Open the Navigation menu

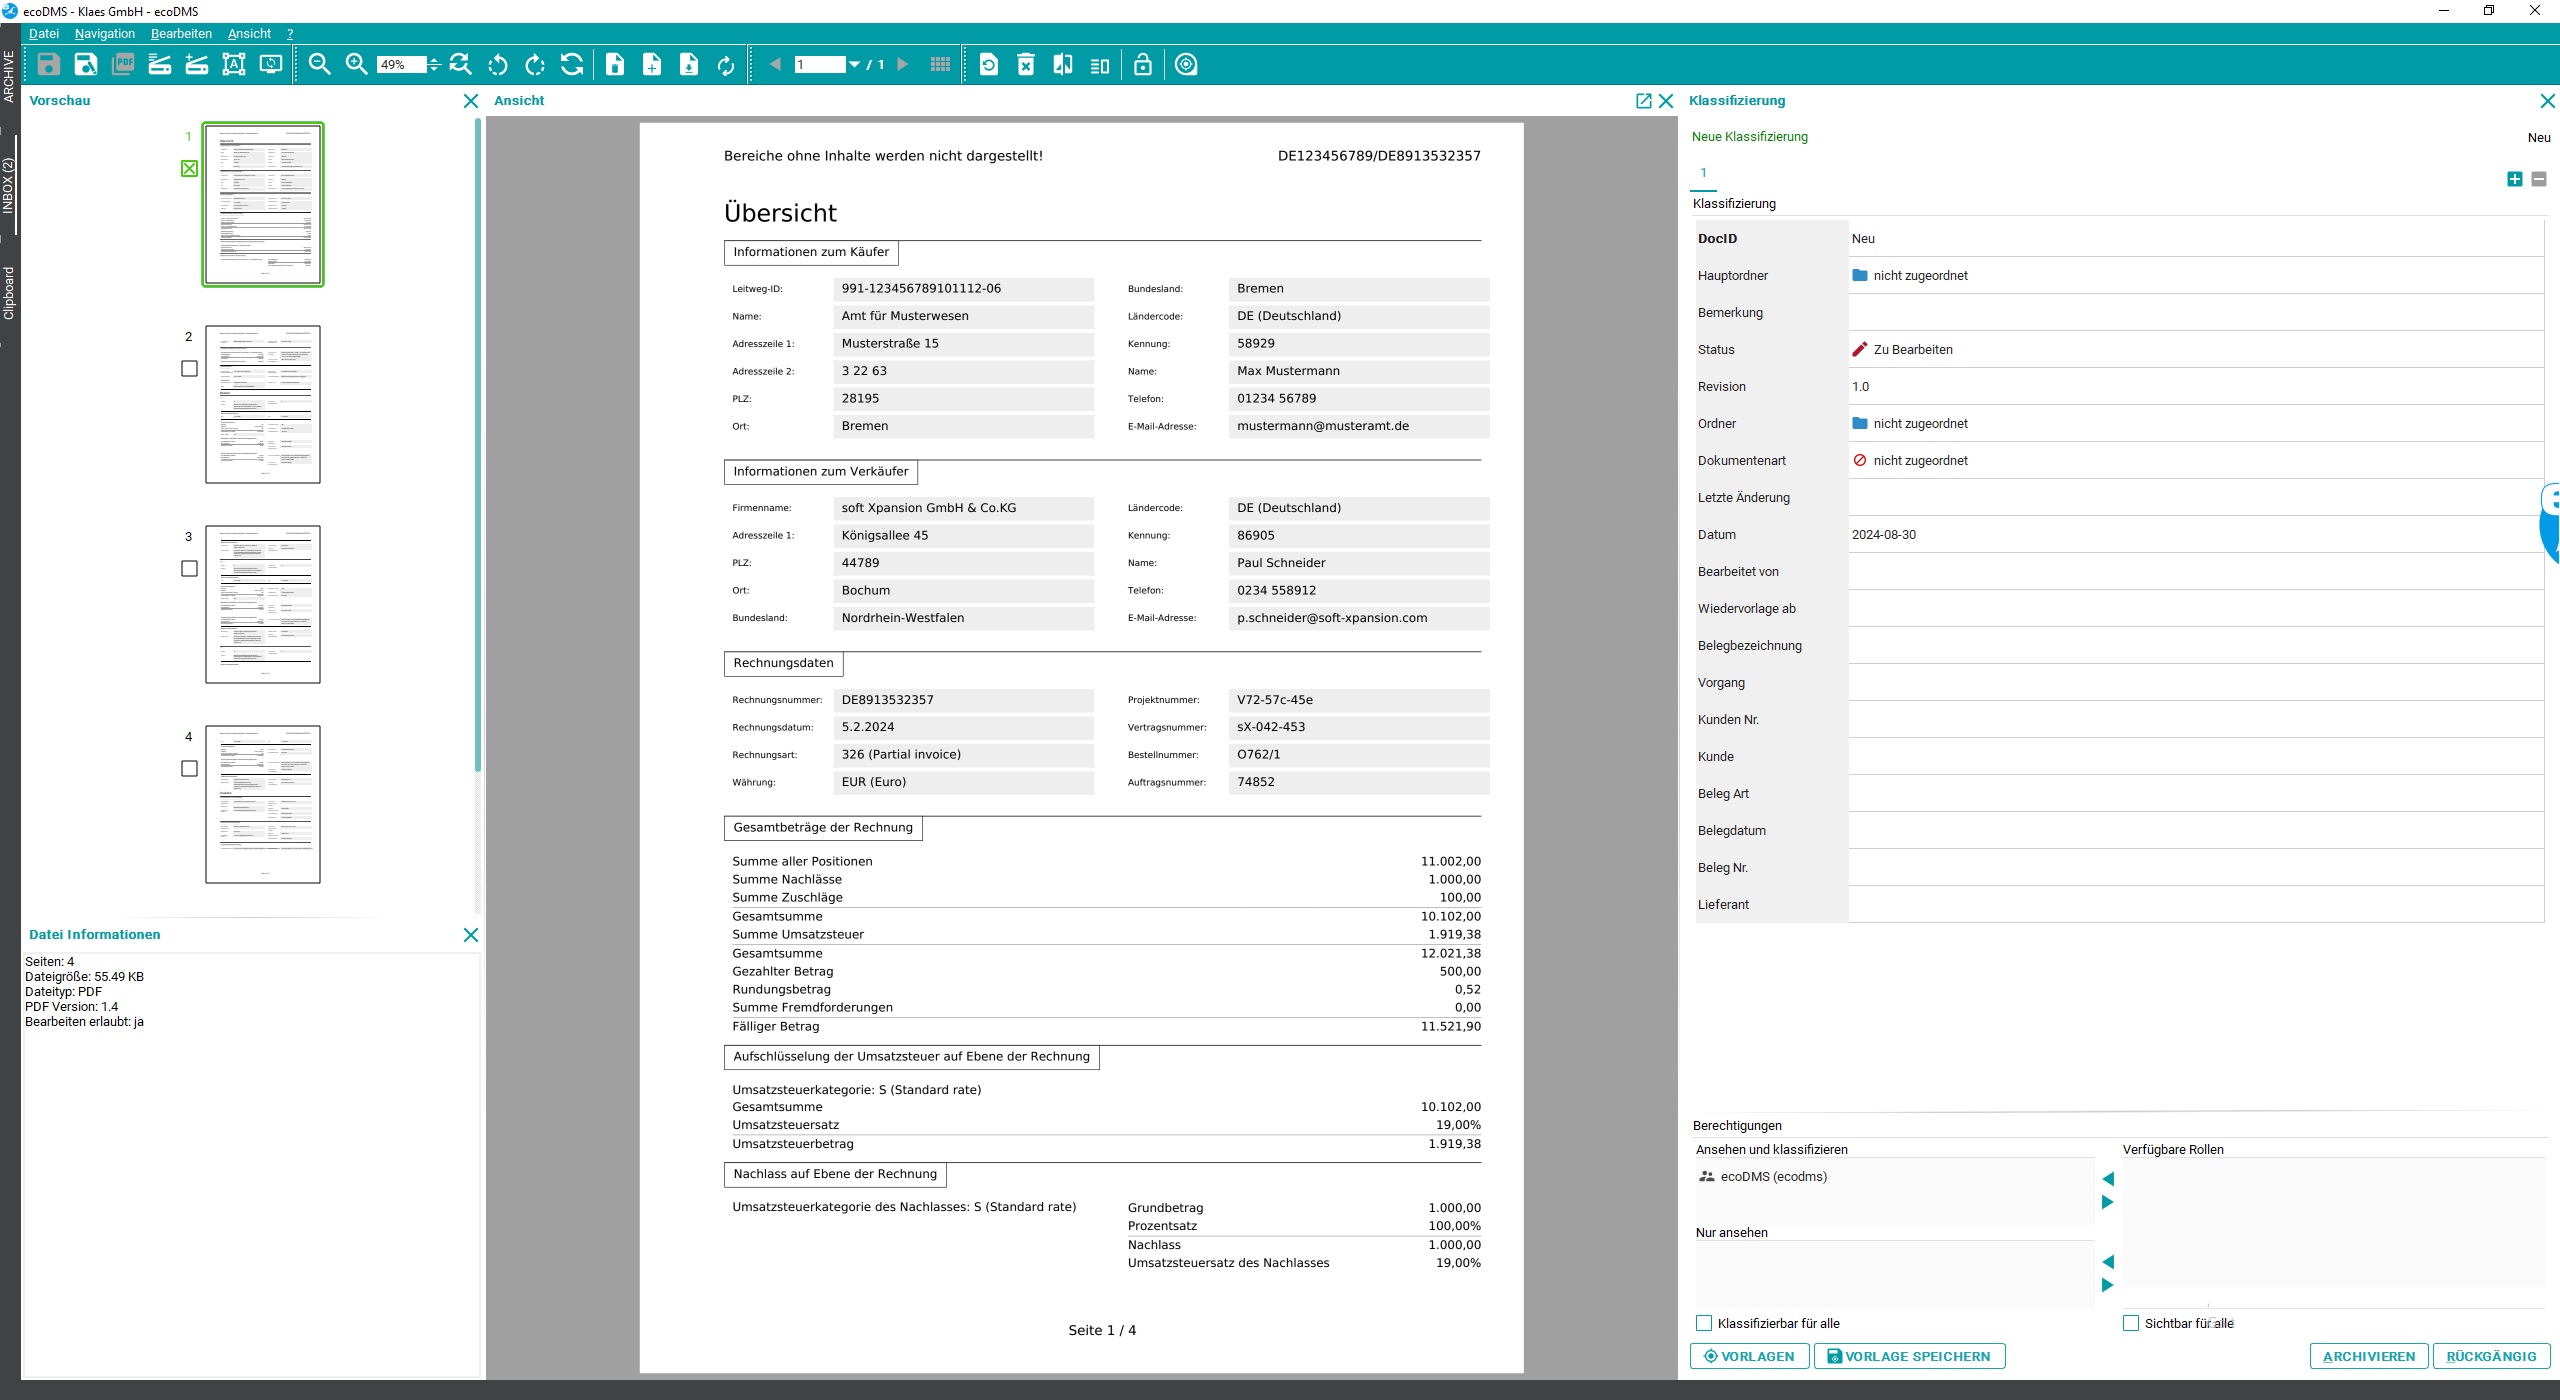105,33
